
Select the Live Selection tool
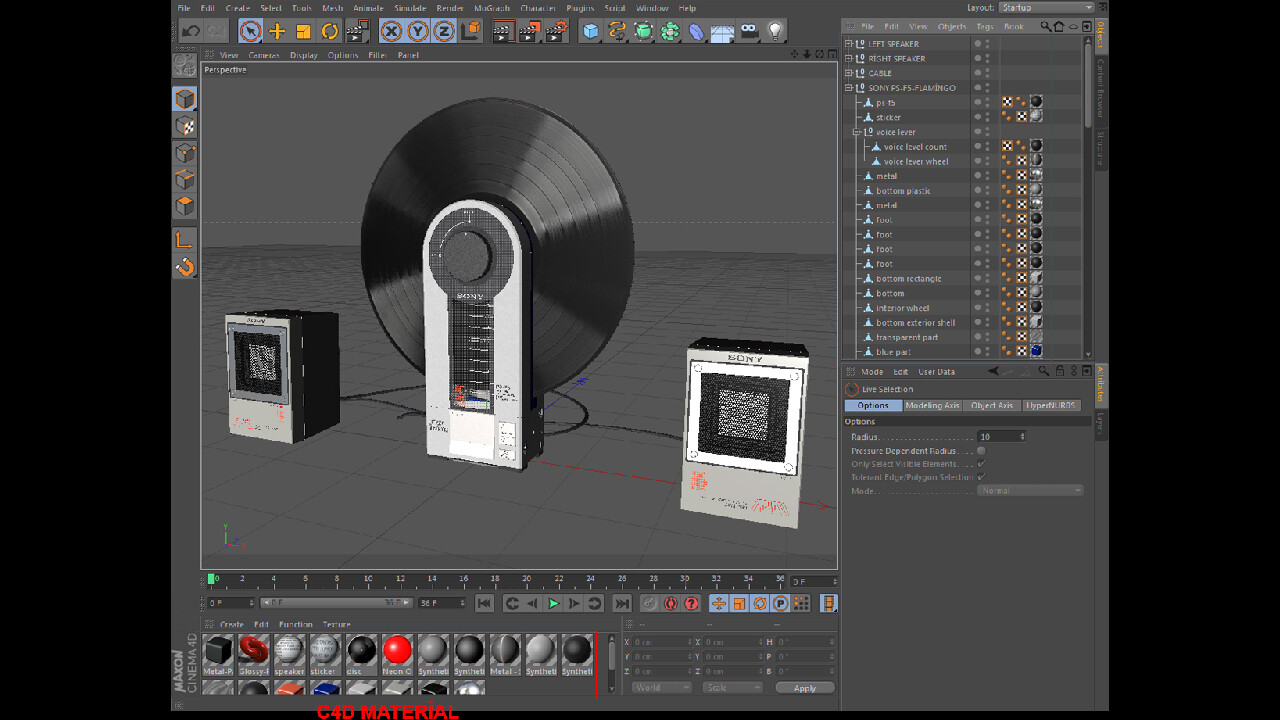click(248, 31)
